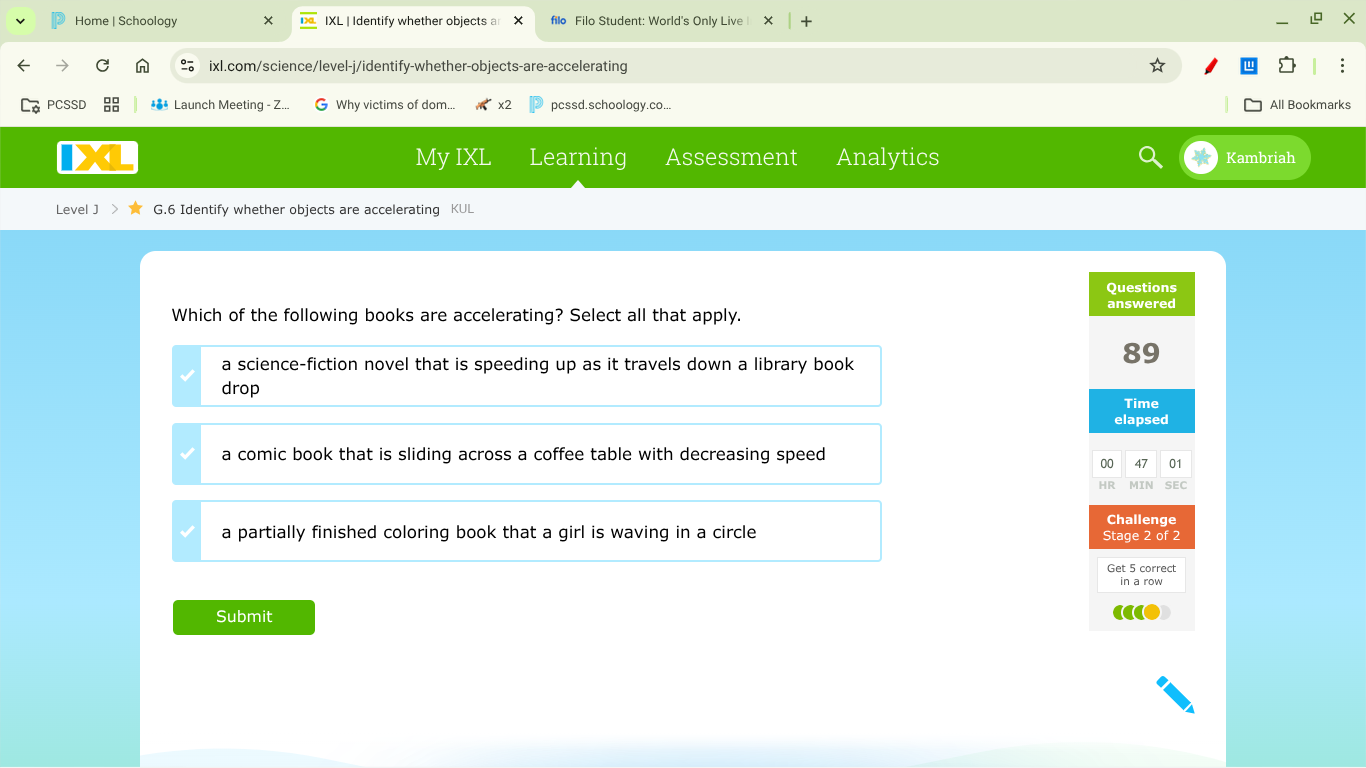Viewport: 1366px width, 768px height.
Task: Open Chrome's three-dot menu
Action: [1342, 65]
